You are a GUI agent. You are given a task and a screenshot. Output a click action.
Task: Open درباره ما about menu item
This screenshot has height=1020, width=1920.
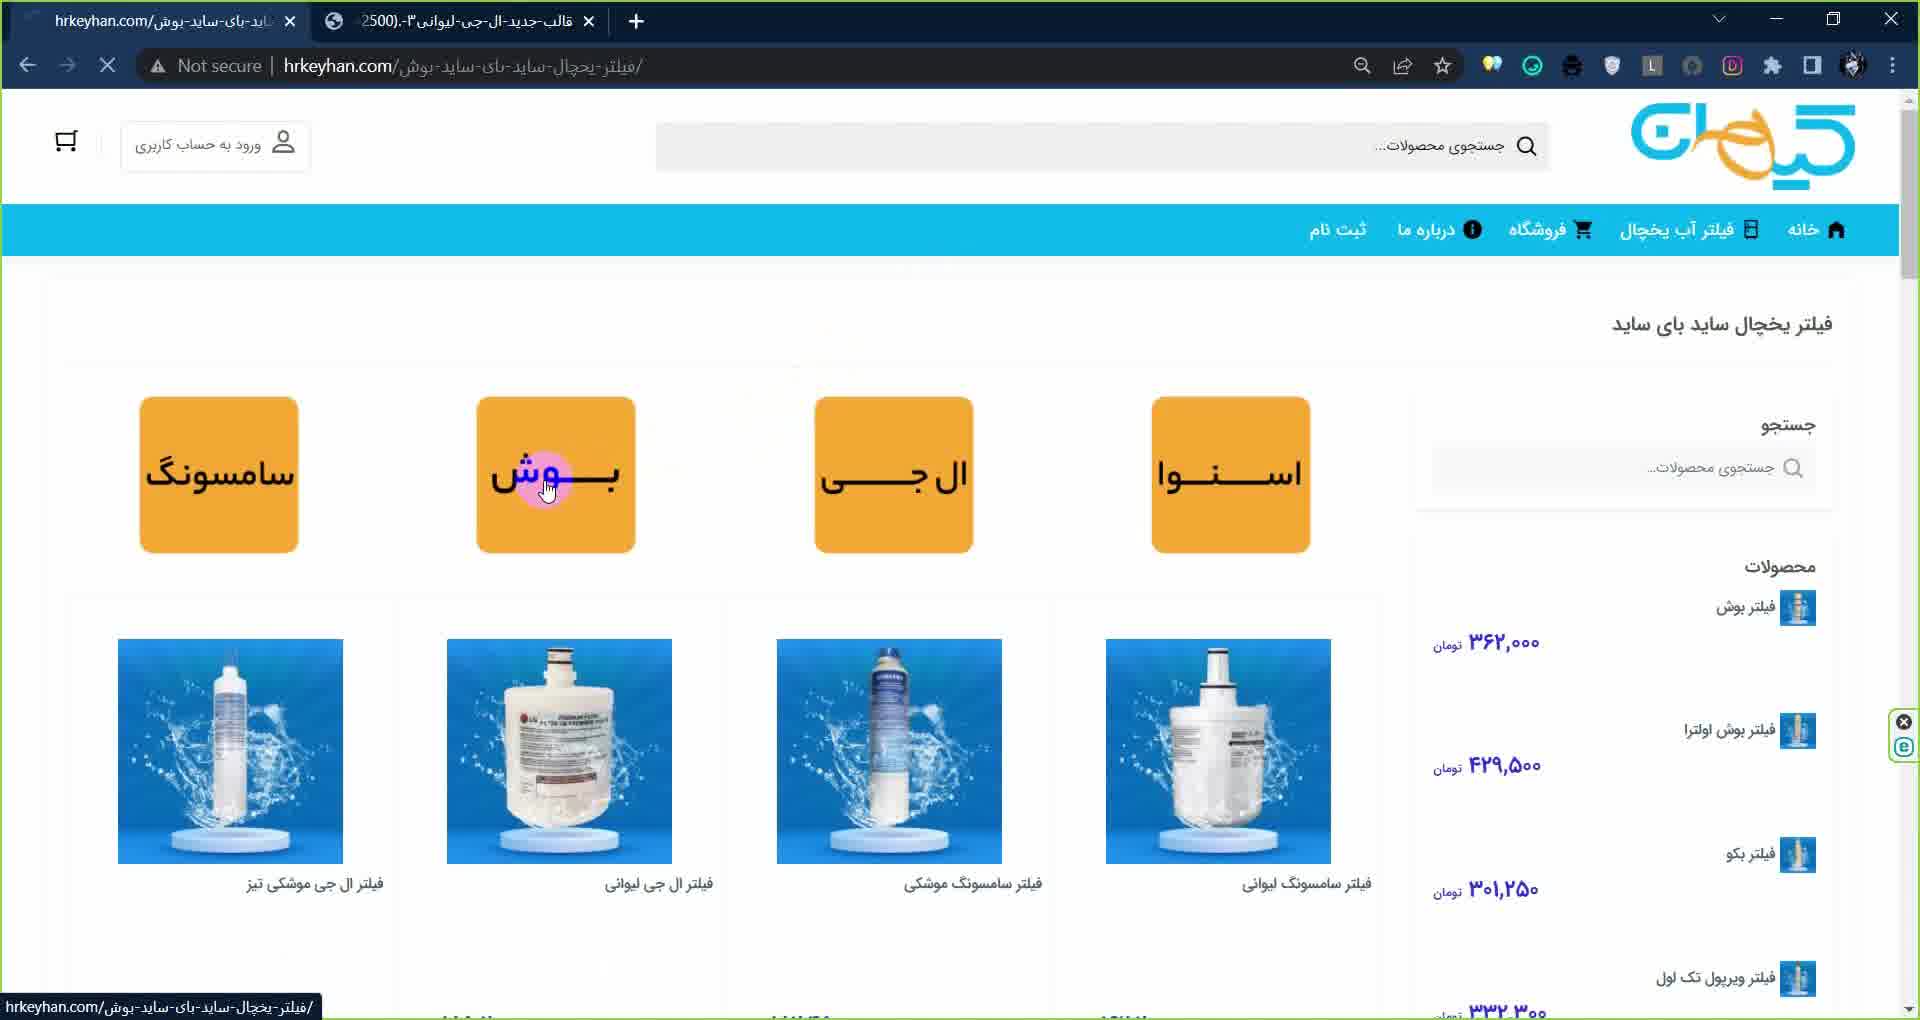[1439, 230]
